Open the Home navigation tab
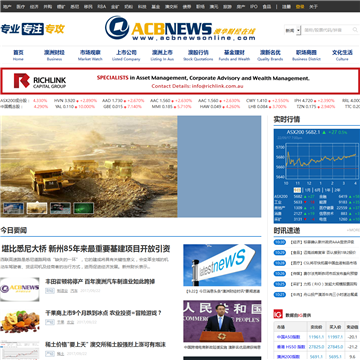This screenshot has height=360, width=360. [18, 55]
